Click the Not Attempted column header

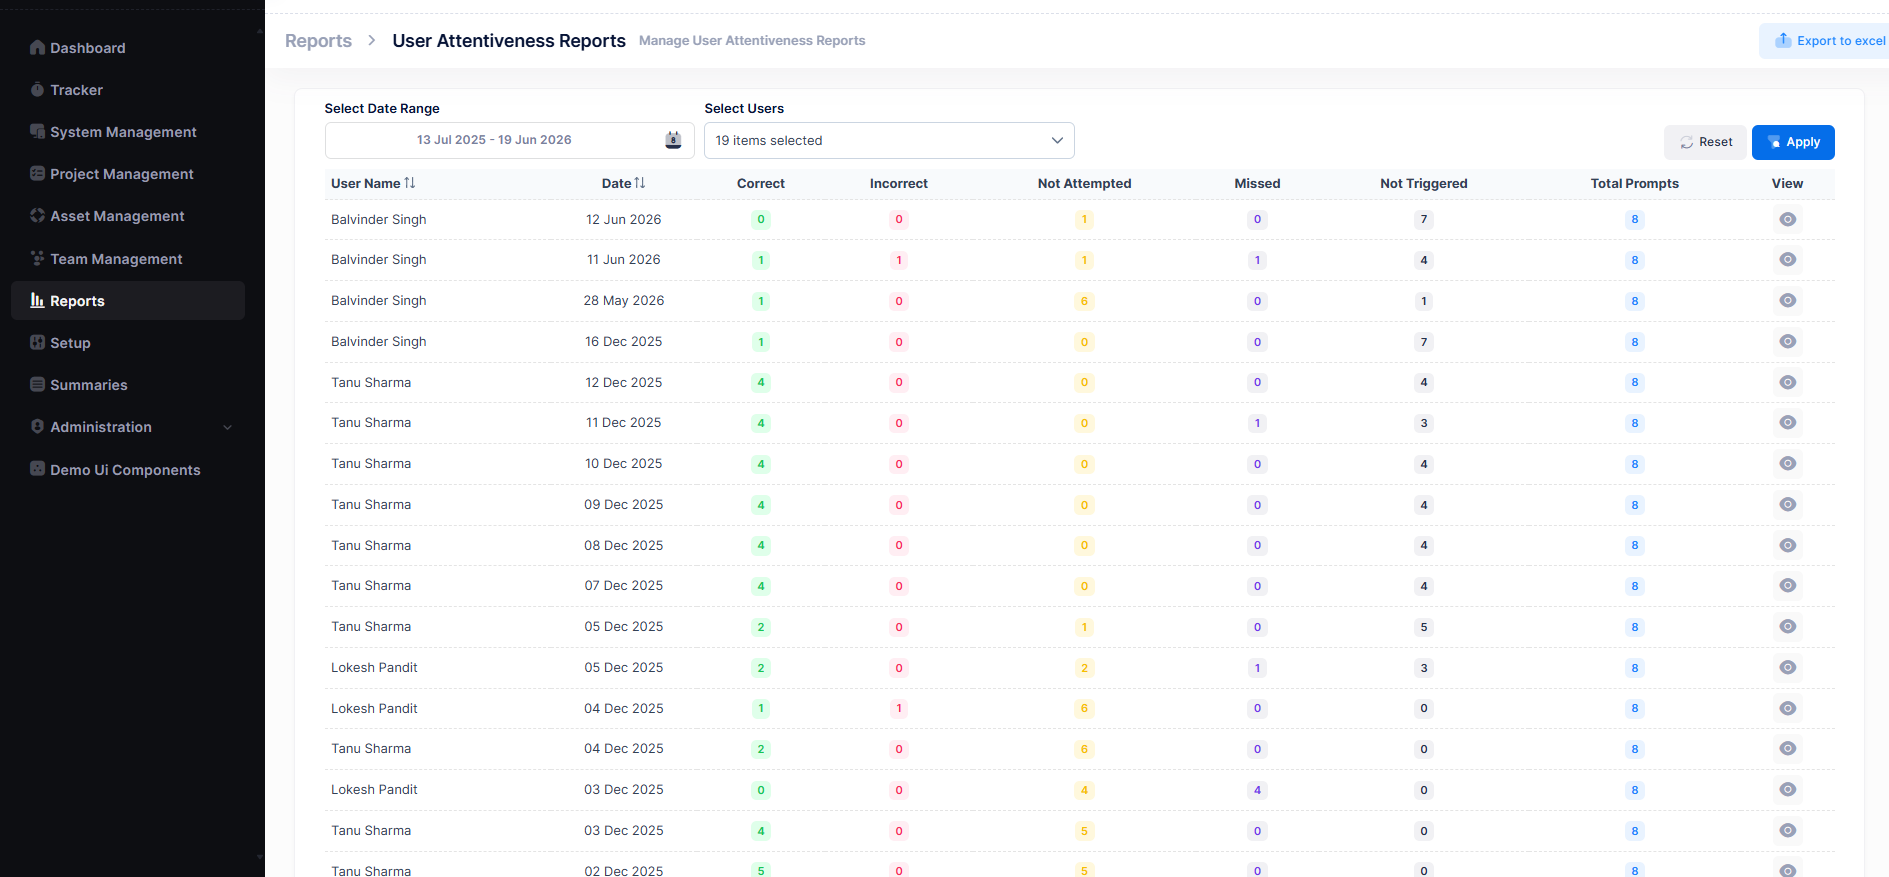[1084, 183]
